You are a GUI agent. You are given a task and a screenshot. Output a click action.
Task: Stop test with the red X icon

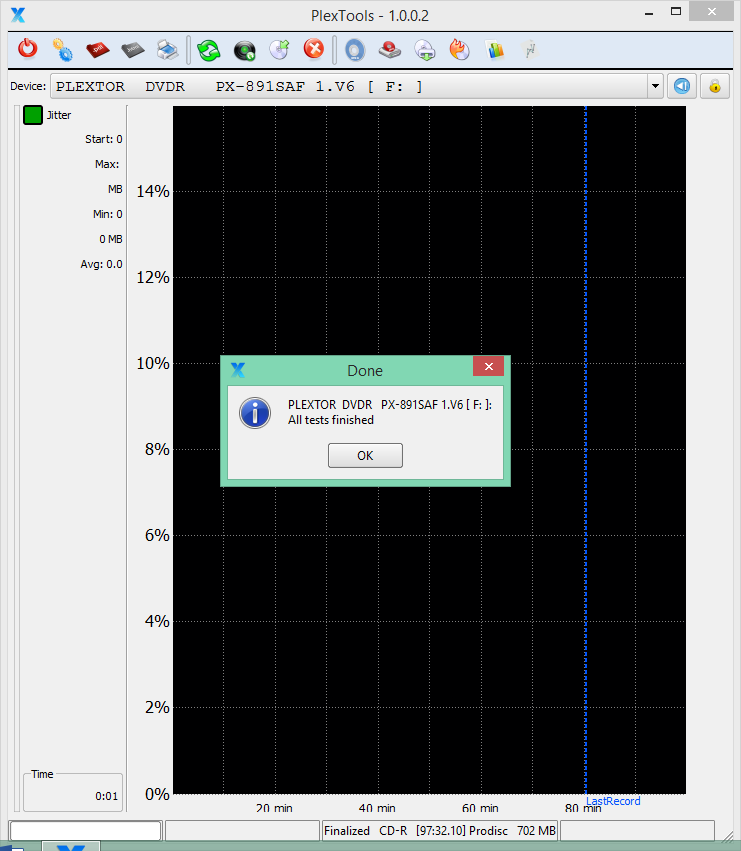click(314, 49)
